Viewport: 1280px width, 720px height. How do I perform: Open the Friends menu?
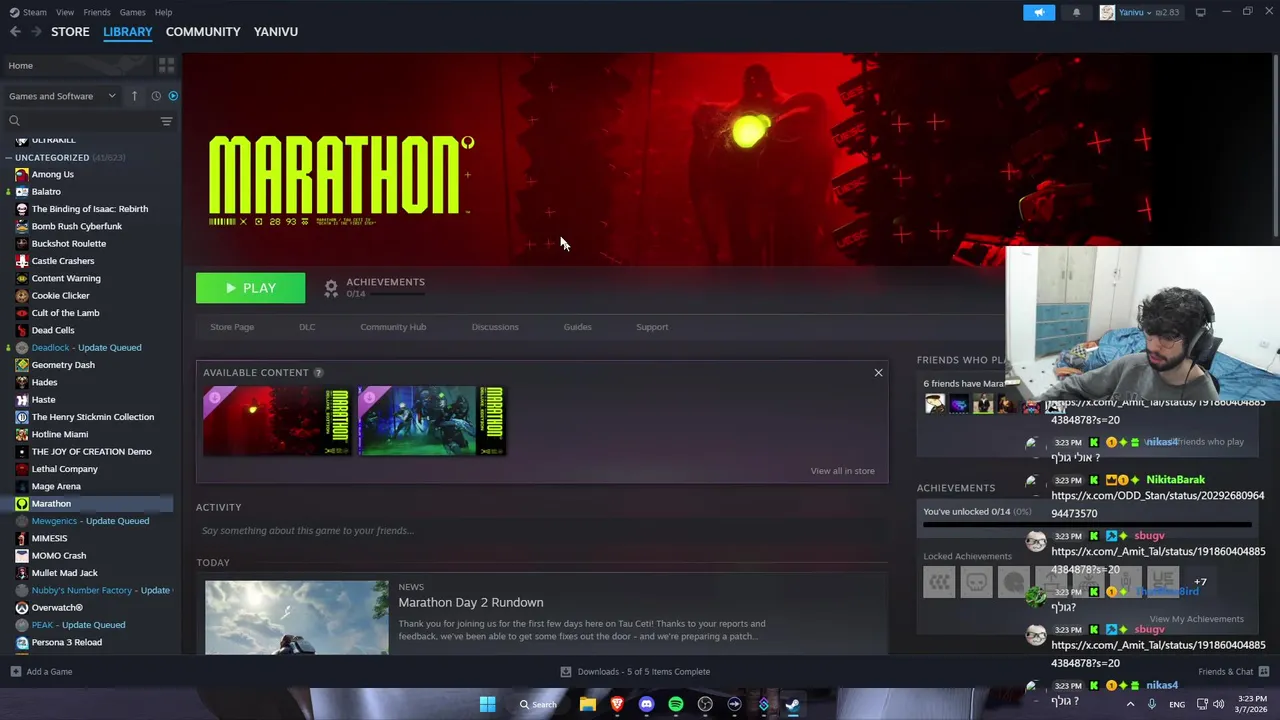(x=97, y=12)
